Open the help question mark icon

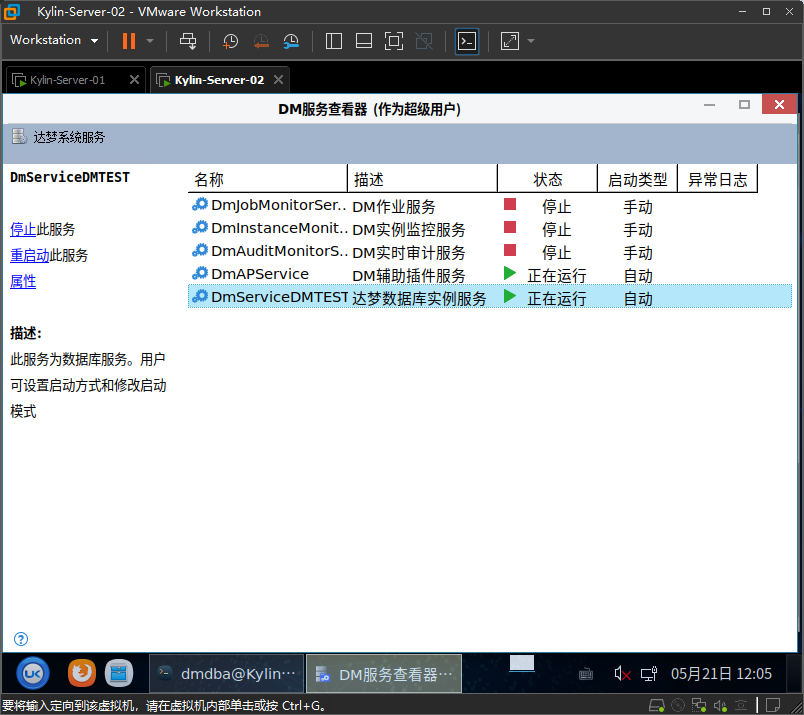(x=21, y=639)
